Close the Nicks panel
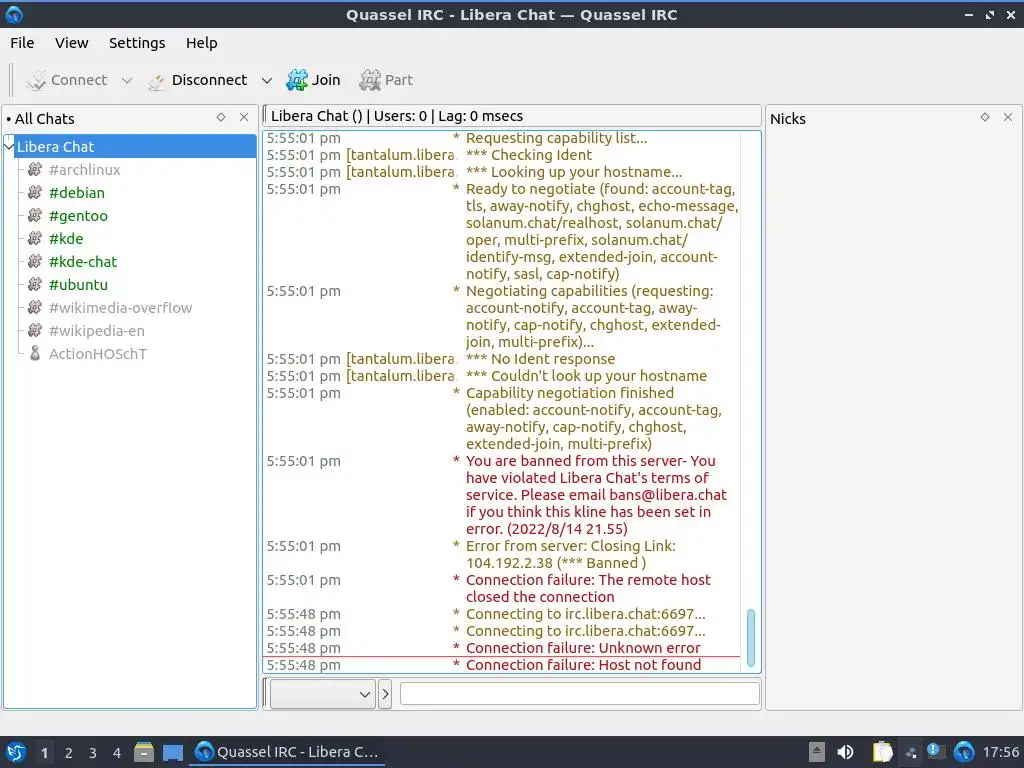Screen dimensions: 1024x768 (1008, 117)
